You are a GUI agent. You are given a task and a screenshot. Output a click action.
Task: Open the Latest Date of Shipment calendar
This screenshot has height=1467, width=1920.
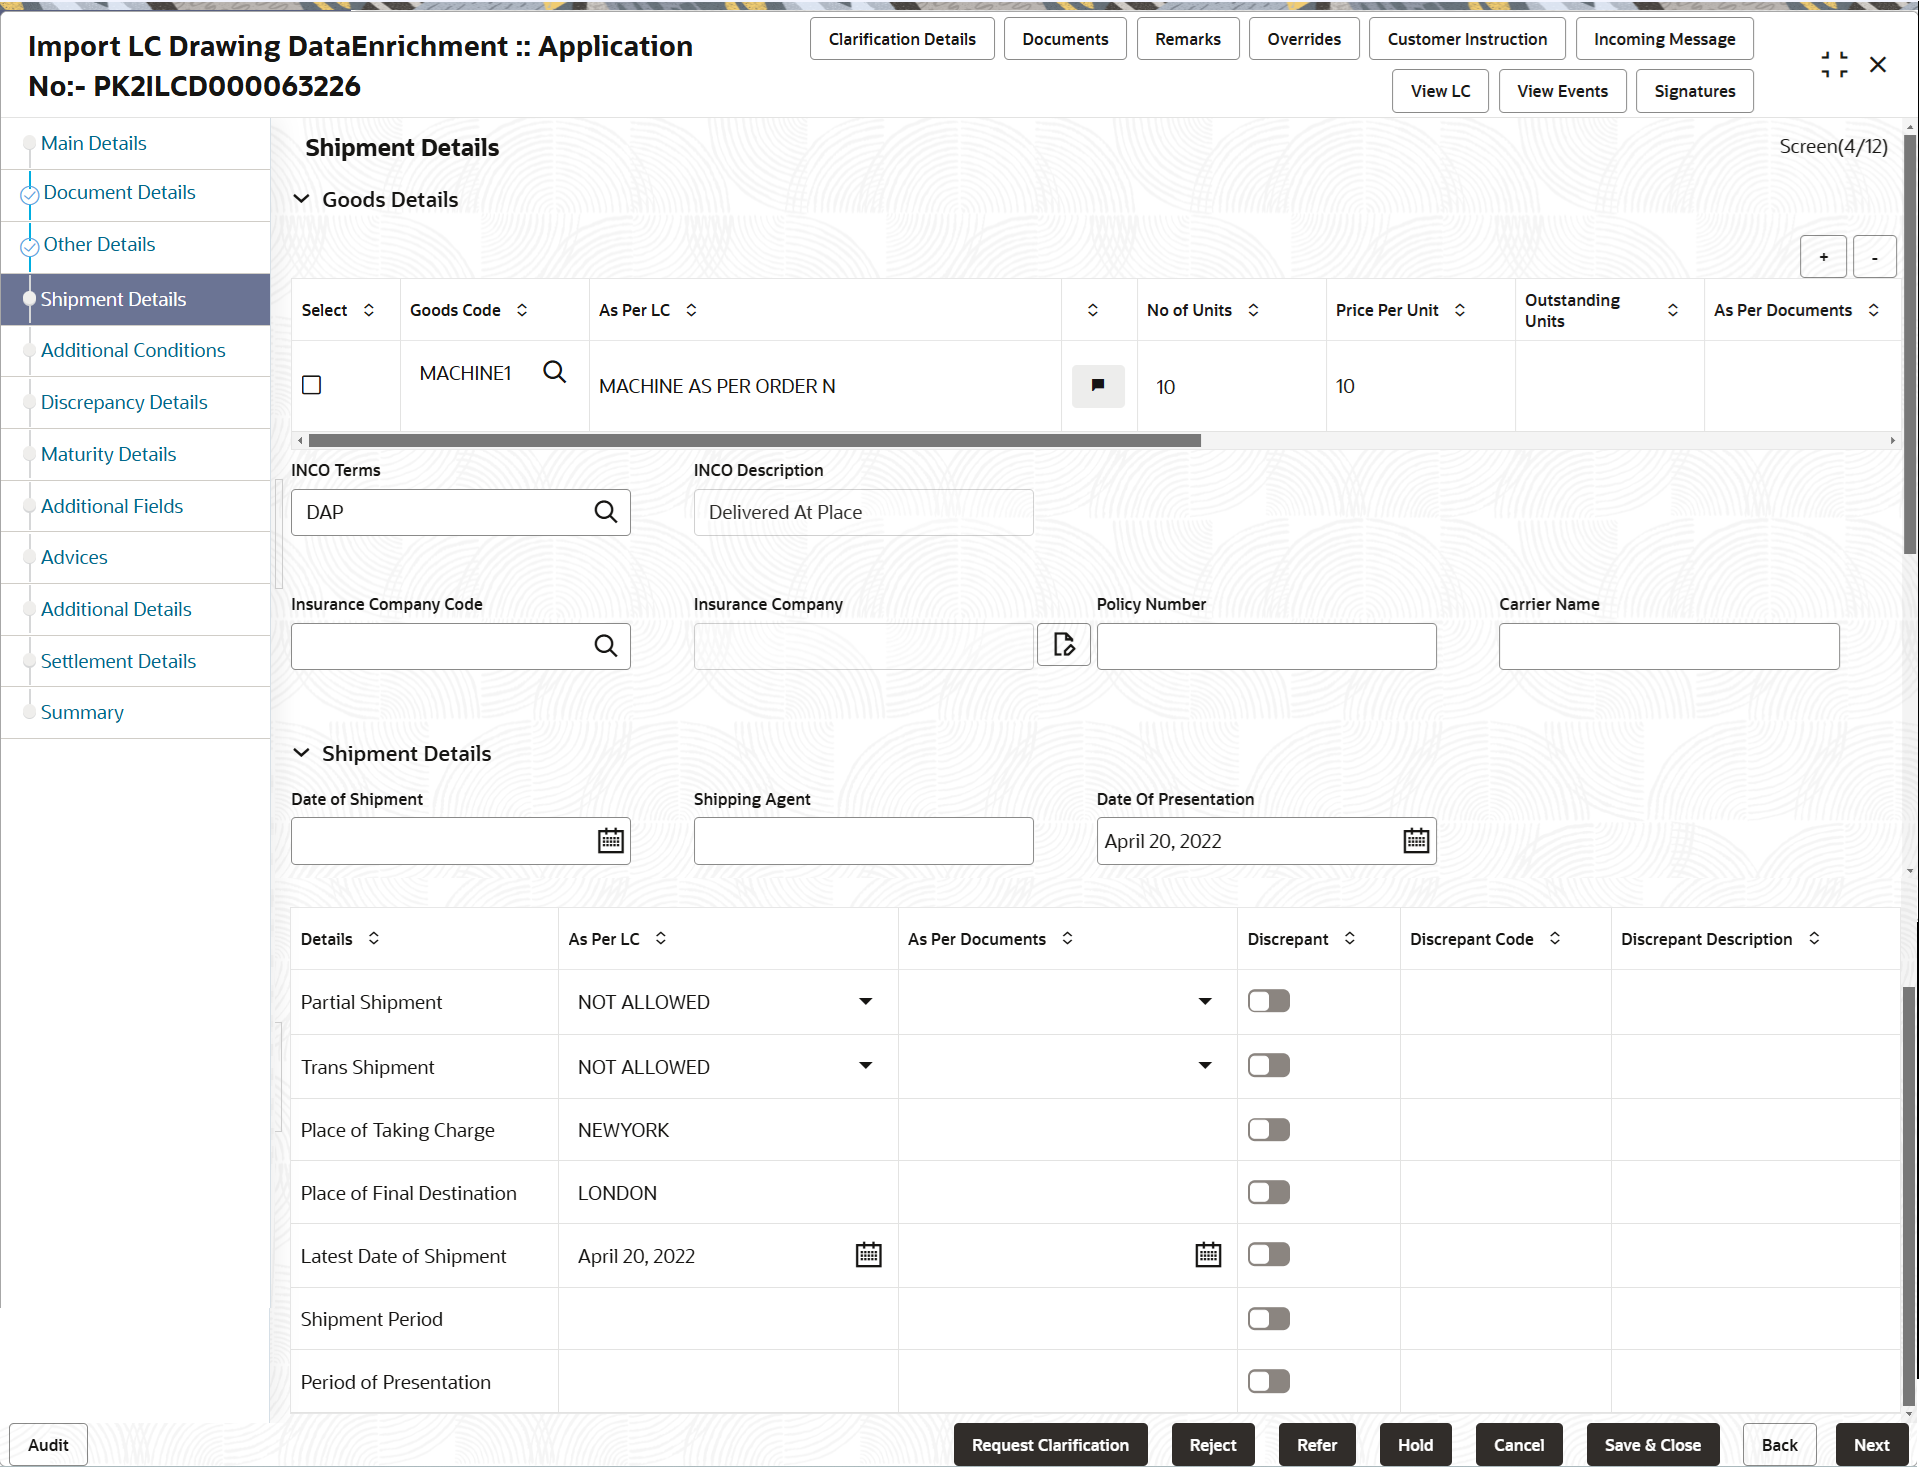(x=868, y=1254)
